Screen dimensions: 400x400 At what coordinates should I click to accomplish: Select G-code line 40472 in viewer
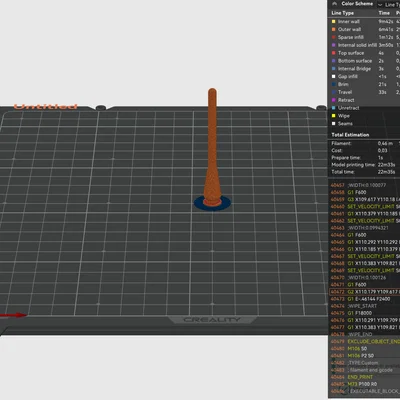[x=365, y=292]
